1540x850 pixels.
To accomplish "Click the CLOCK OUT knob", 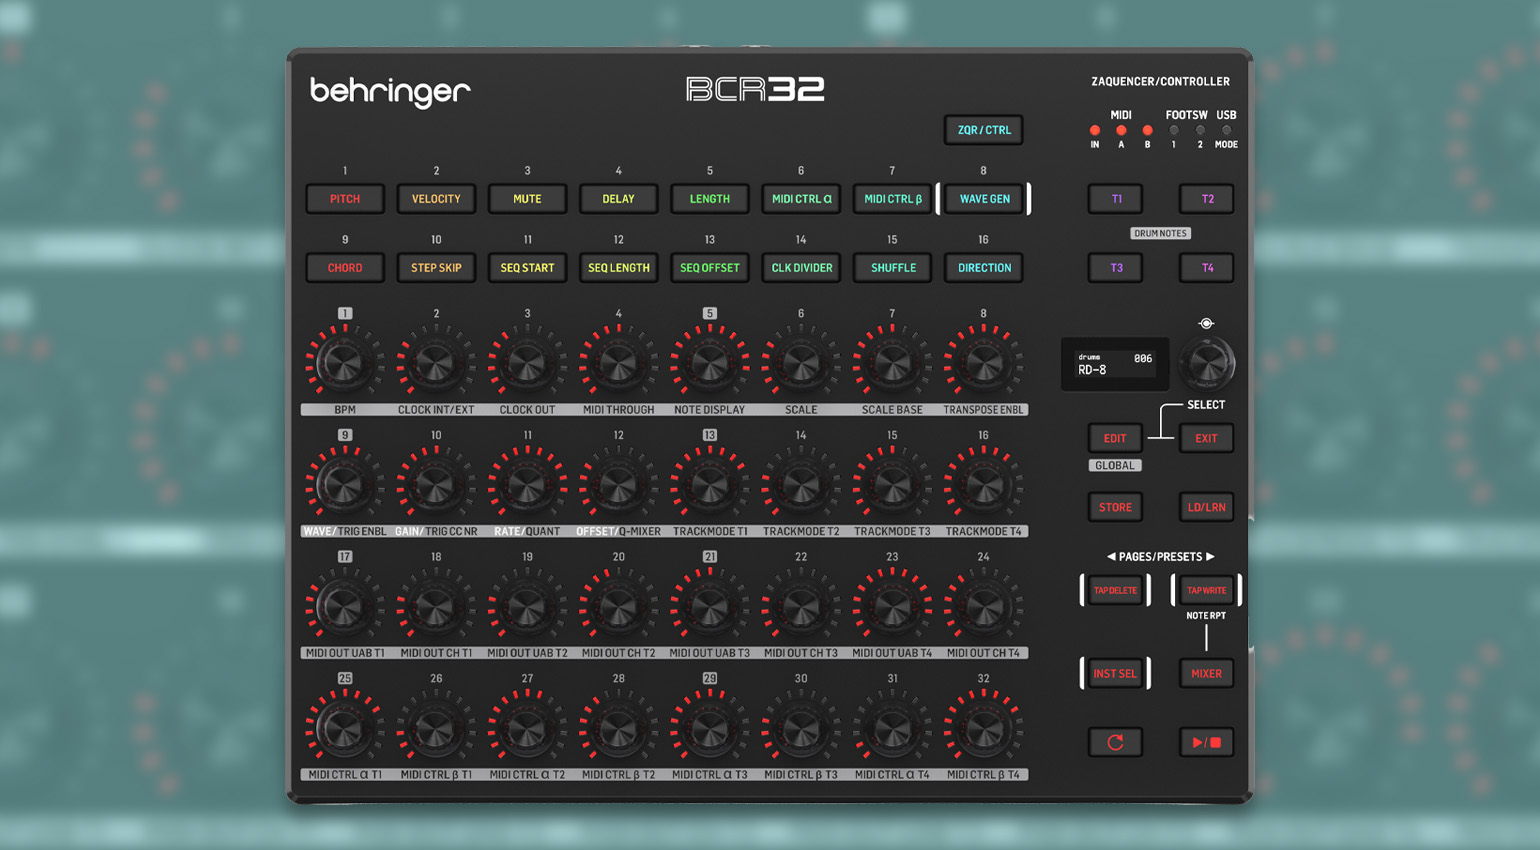I will pos(527,364).
